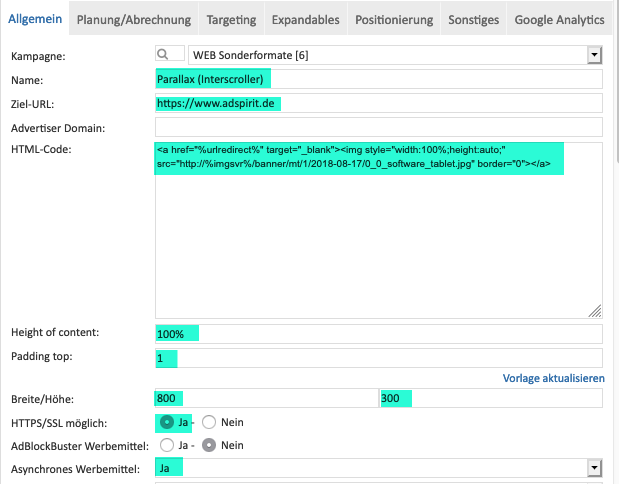Image resolution: width=619 pixels, height=485 pixels.
Task: Switch to the Planung/Abrechnung tab
Action: pos(134,19)
